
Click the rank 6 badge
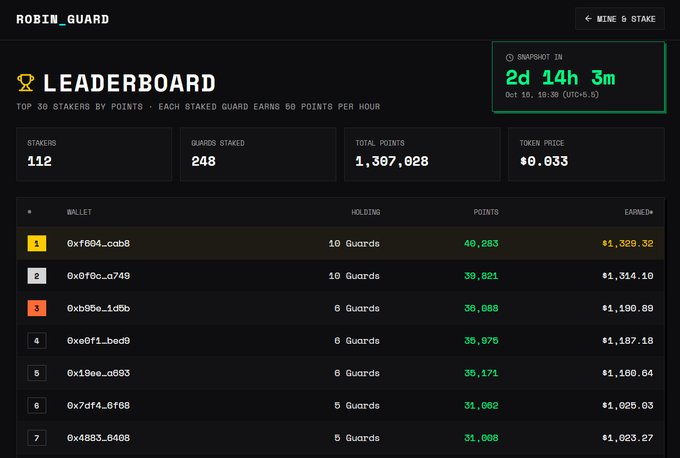click(37, 406)
